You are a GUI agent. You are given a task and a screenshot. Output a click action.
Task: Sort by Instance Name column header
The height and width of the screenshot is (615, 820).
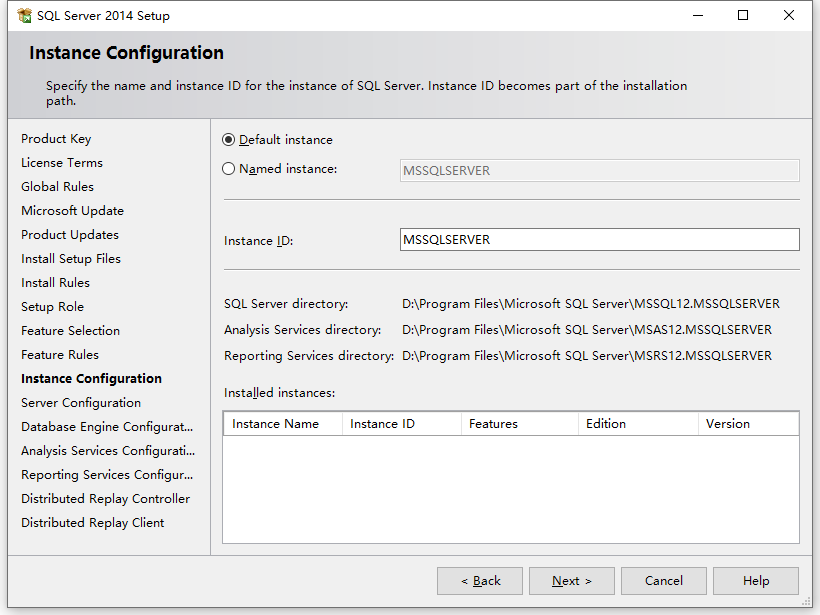283,424
